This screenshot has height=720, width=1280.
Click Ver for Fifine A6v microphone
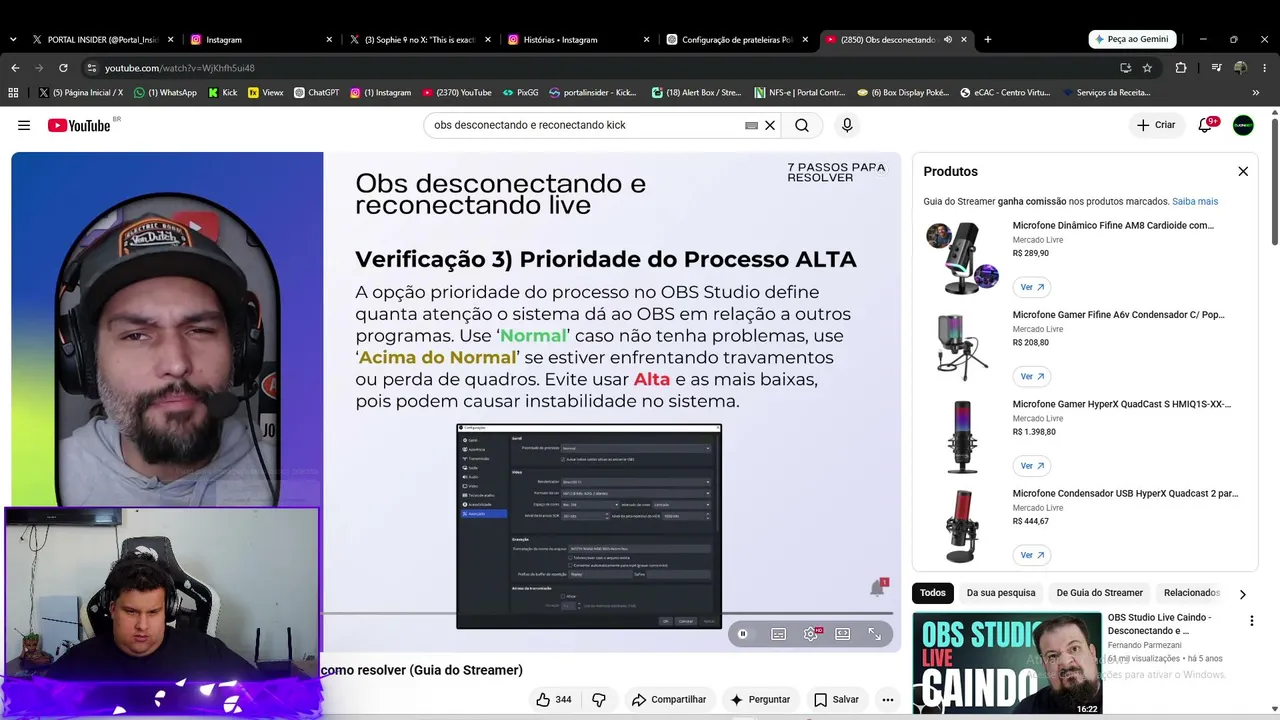[x=1032, y=377]
